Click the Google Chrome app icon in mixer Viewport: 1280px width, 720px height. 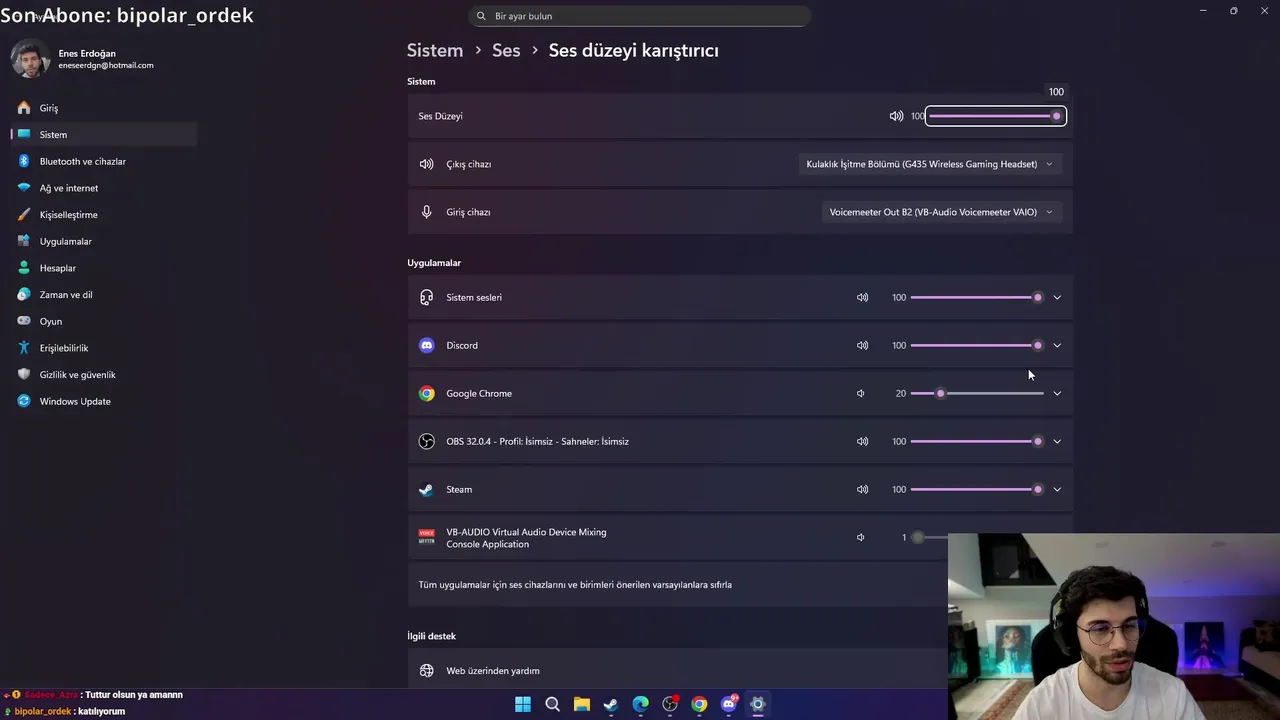click(x=427, y=393)
